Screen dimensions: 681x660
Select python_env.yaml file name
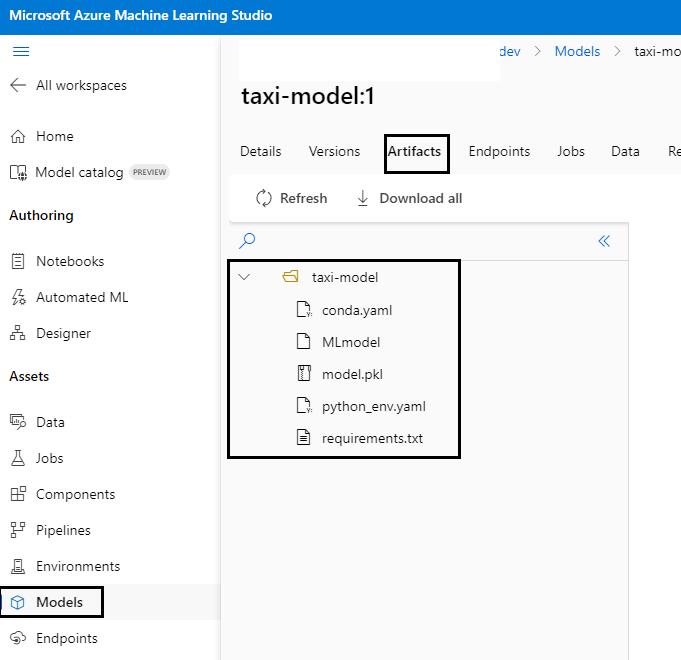(x=374, y=407)
